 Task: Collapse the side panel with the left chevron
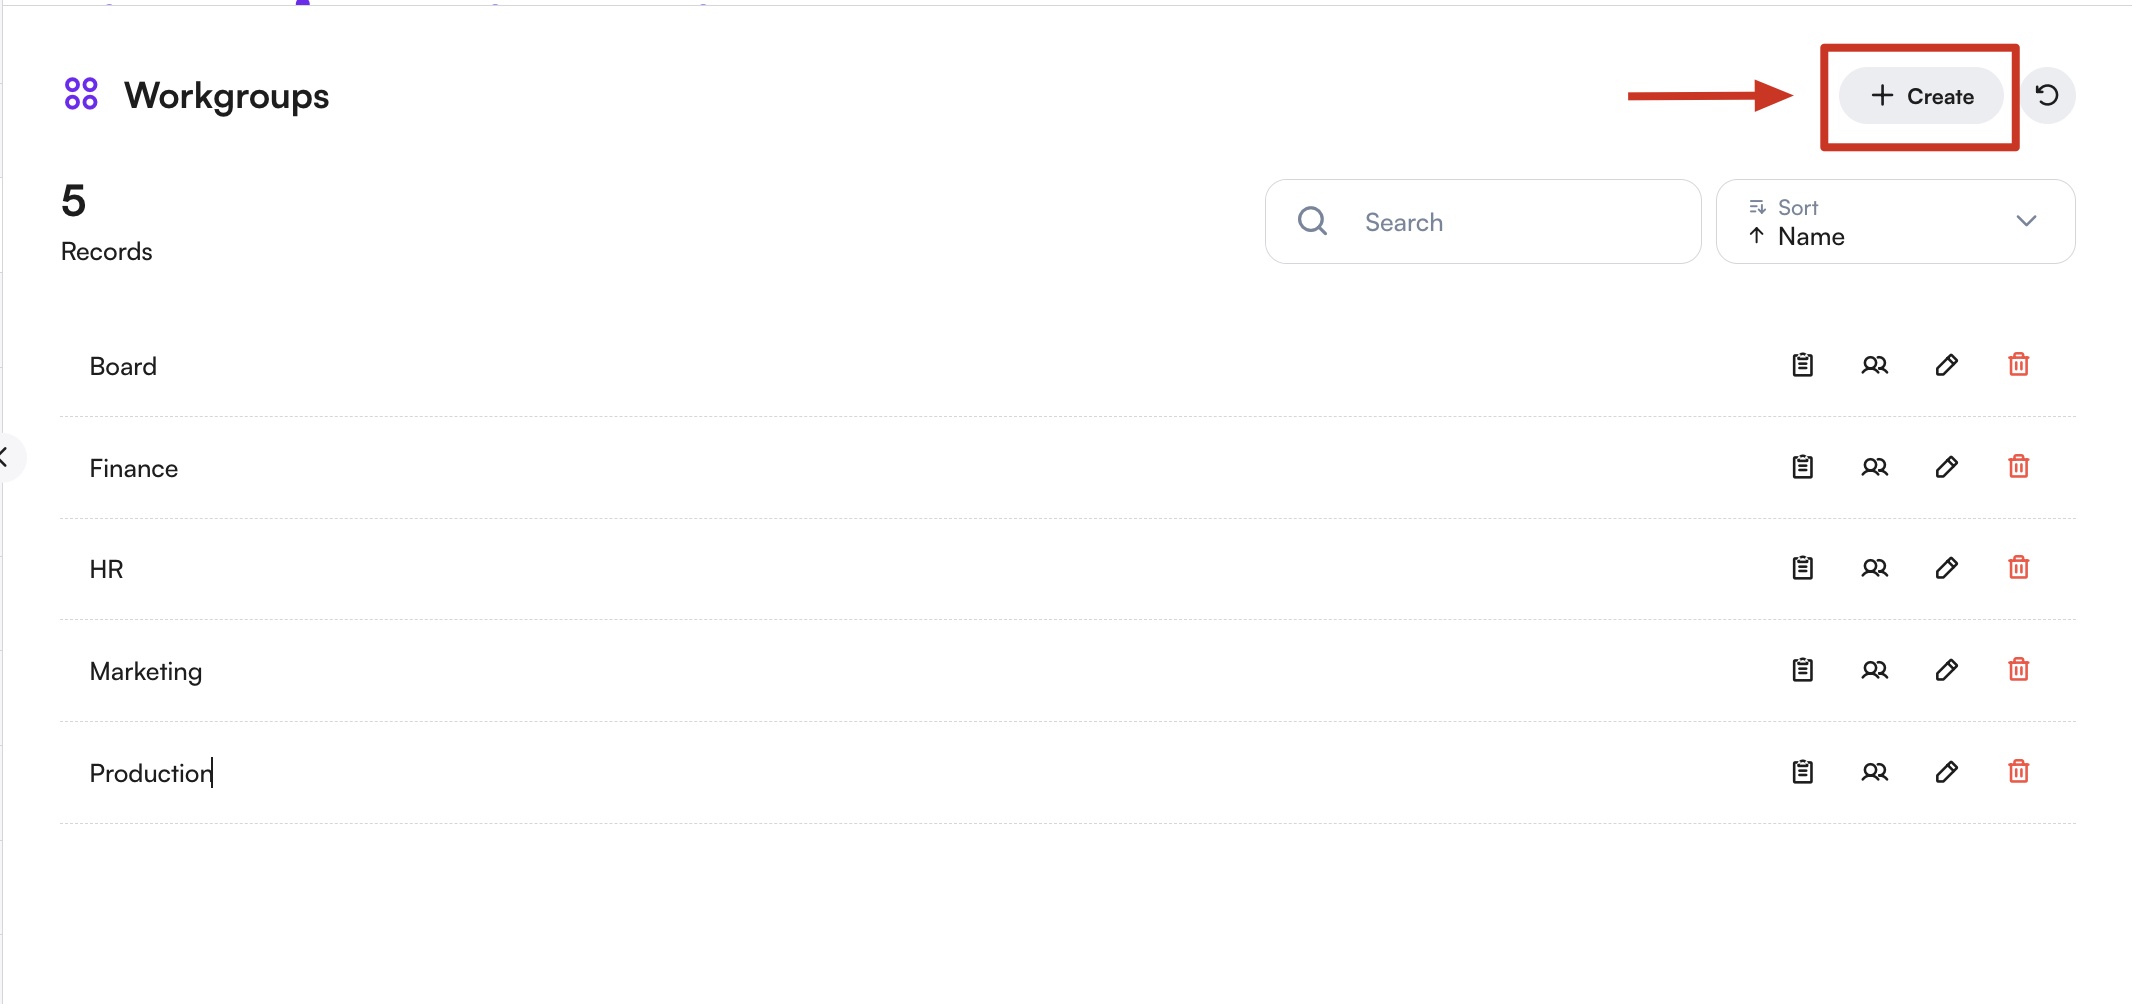(x=6, y=458)
